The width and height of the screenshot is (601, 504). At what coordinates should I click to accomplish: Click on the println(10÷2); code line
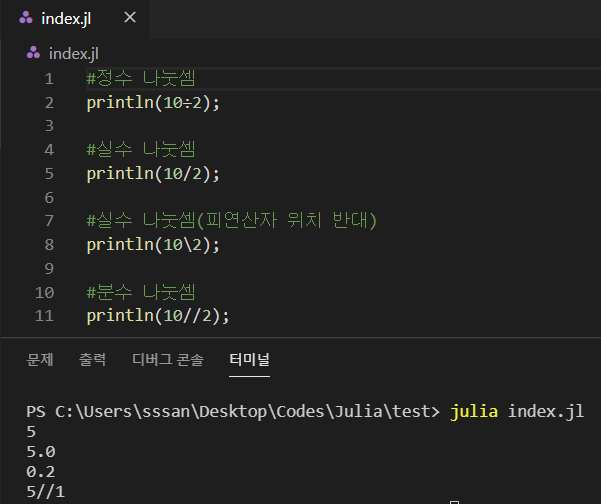tap(152, 103)
